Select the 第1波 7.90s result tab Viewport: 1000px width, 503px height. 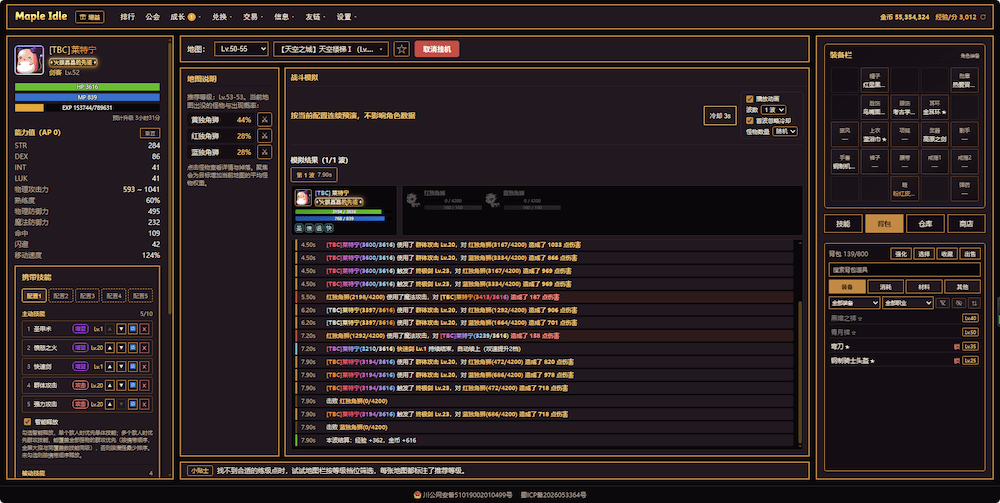click(x=314, y=175)
